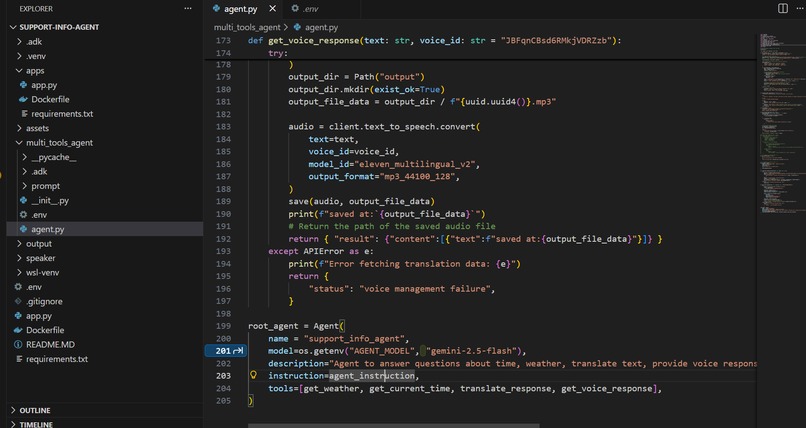The height and width of the screenshot is (428, 806).
Task: Click the "mp3_44100_128" output format string
Action: pos(417,176)
